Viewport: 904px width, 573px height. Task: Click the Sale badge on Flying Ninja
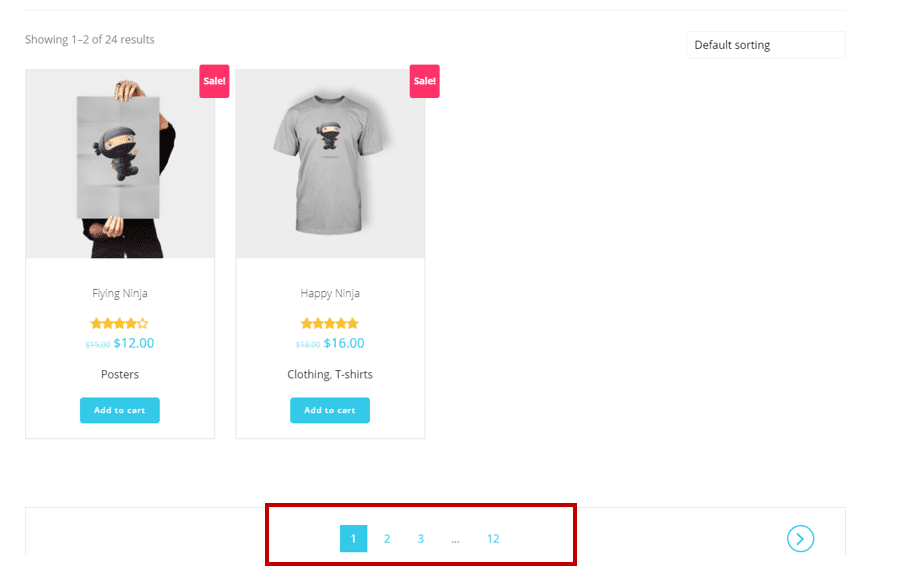click(214, 81)
